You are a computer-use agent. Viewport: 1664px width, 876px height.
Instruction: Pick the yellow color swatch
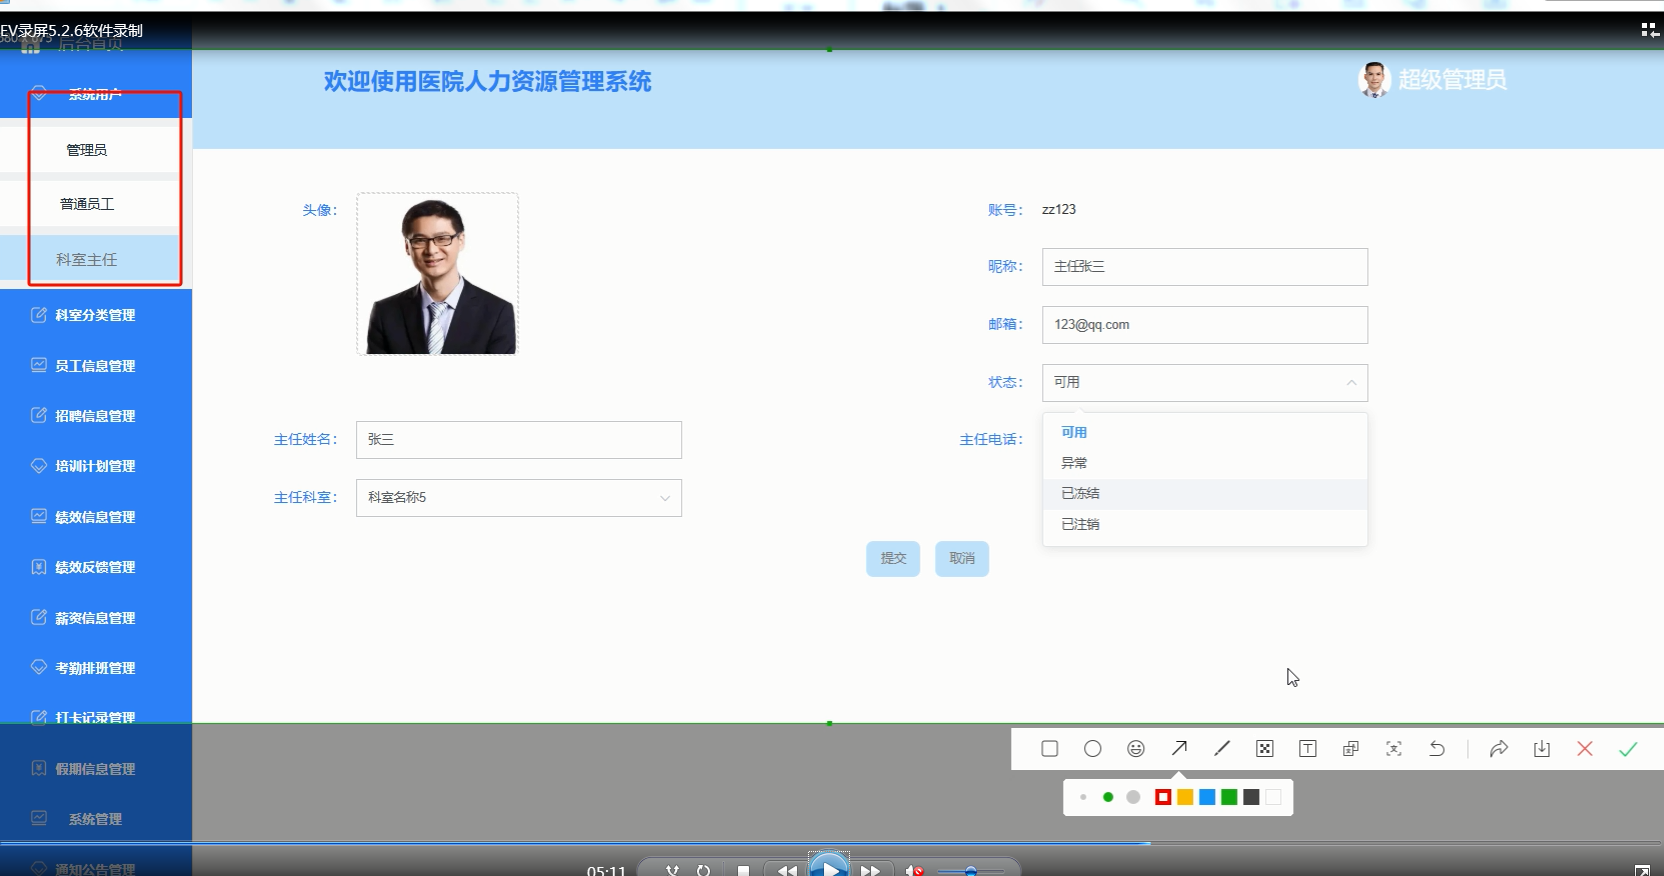click(1185, 797)
